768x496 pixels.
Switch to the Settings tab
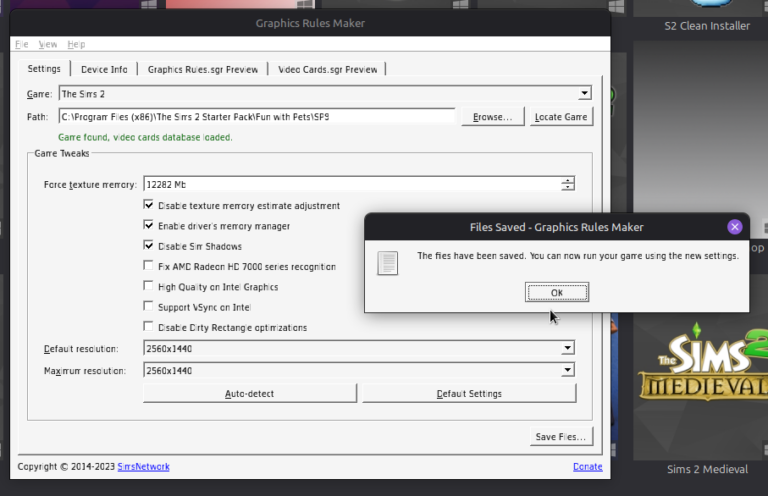pos(44,69)
